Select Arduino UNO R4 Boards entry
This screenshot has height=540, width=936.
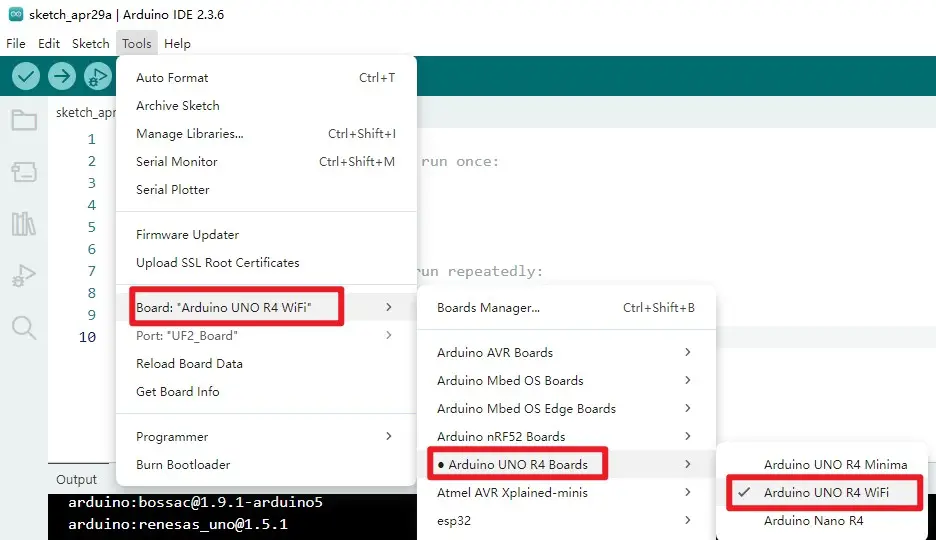[566, 465]
